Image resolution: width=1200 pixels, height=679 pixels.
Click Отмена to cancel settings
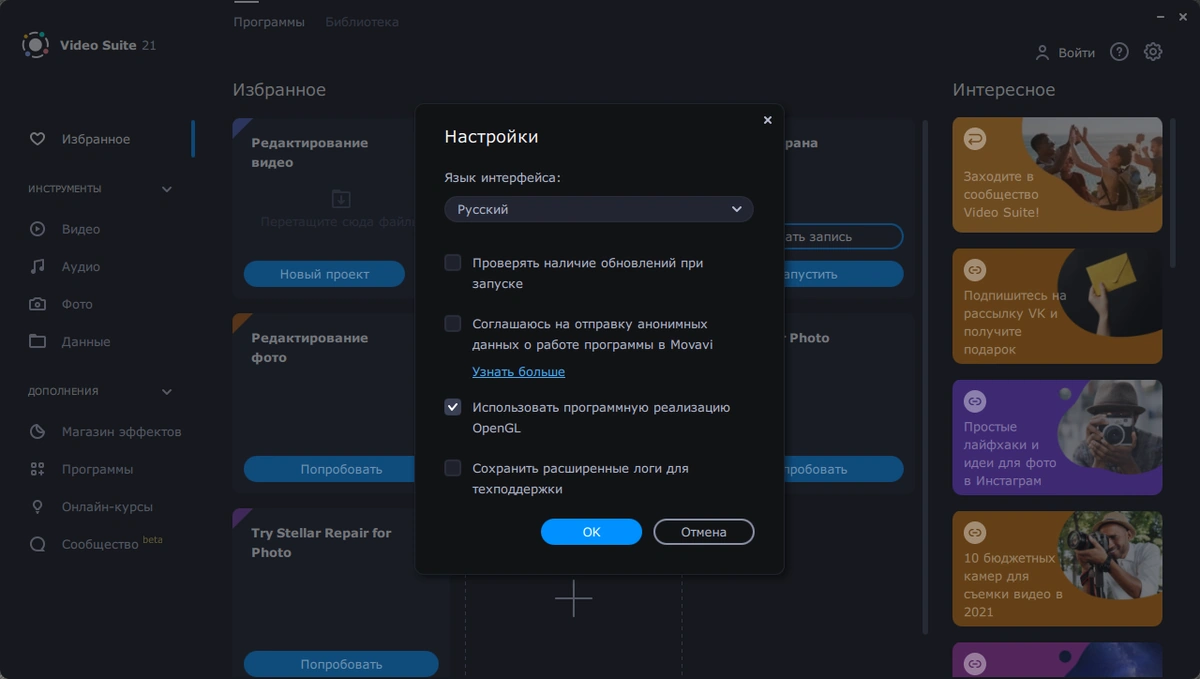tap(704, 532)
